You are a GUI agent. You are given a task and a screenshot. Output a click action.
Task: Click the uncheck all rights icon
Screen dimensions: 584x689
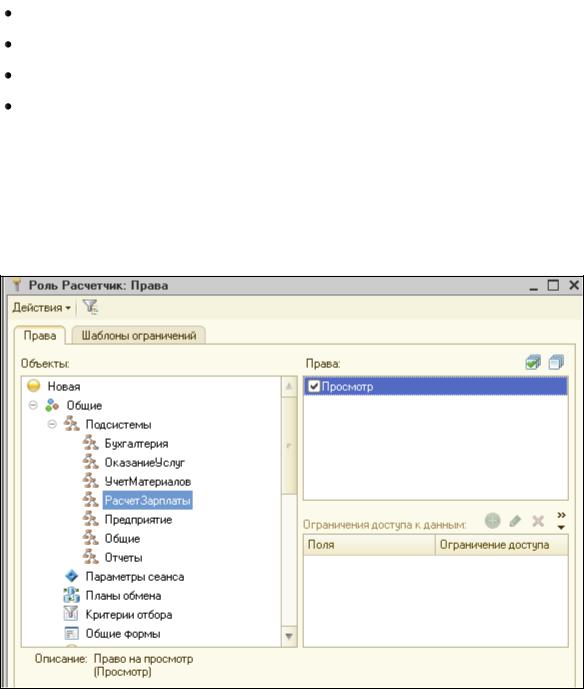pos(556,363)
